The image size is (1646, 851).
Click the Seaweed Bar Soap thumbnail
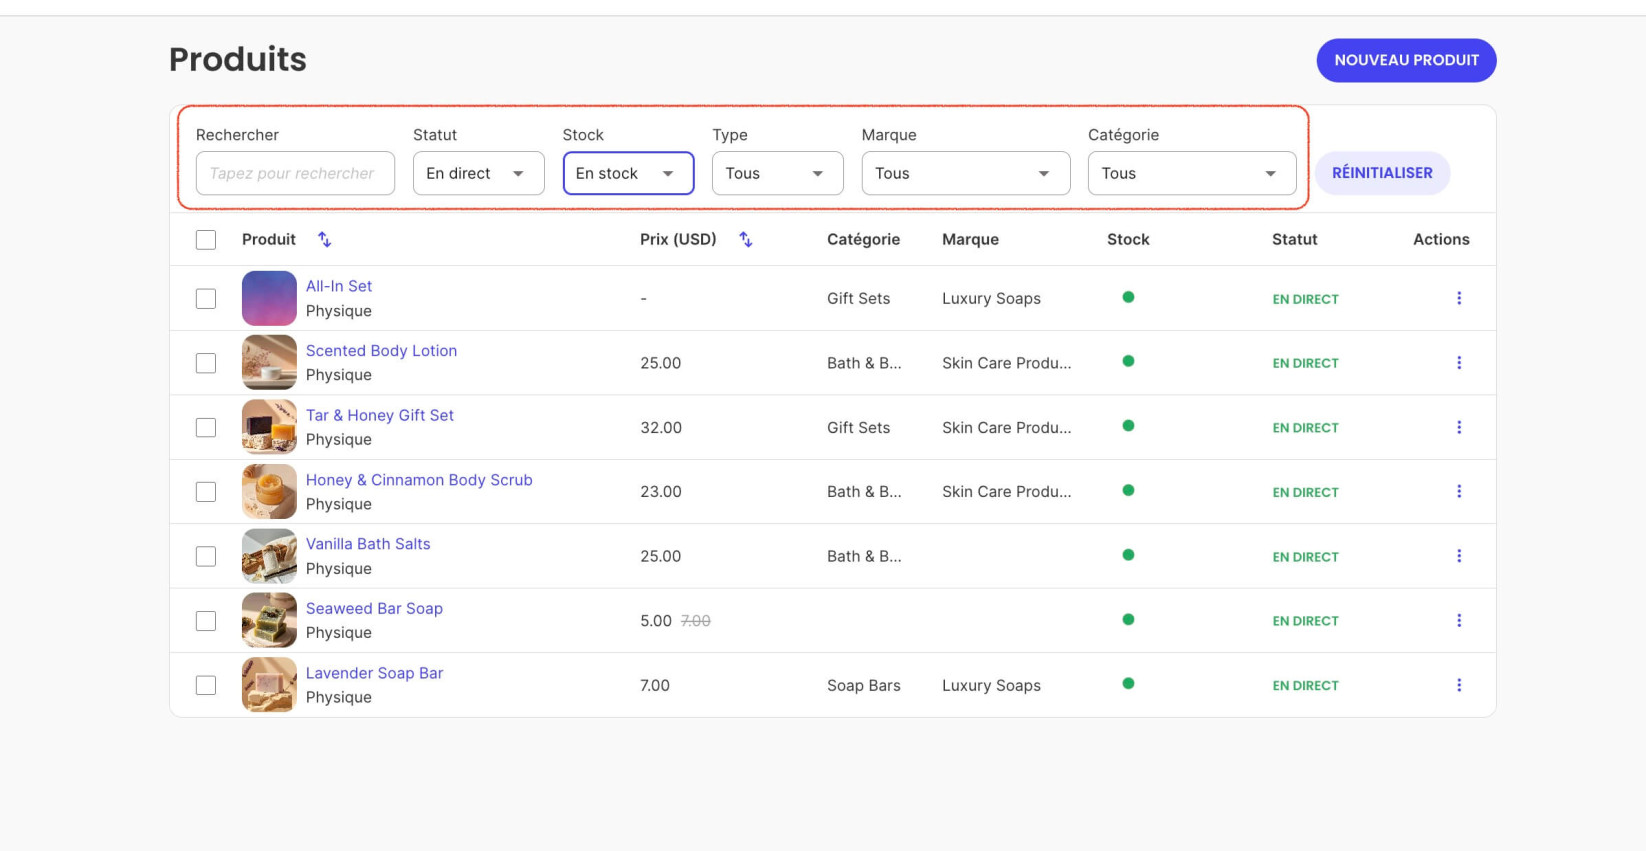click(x=269, y=621)
